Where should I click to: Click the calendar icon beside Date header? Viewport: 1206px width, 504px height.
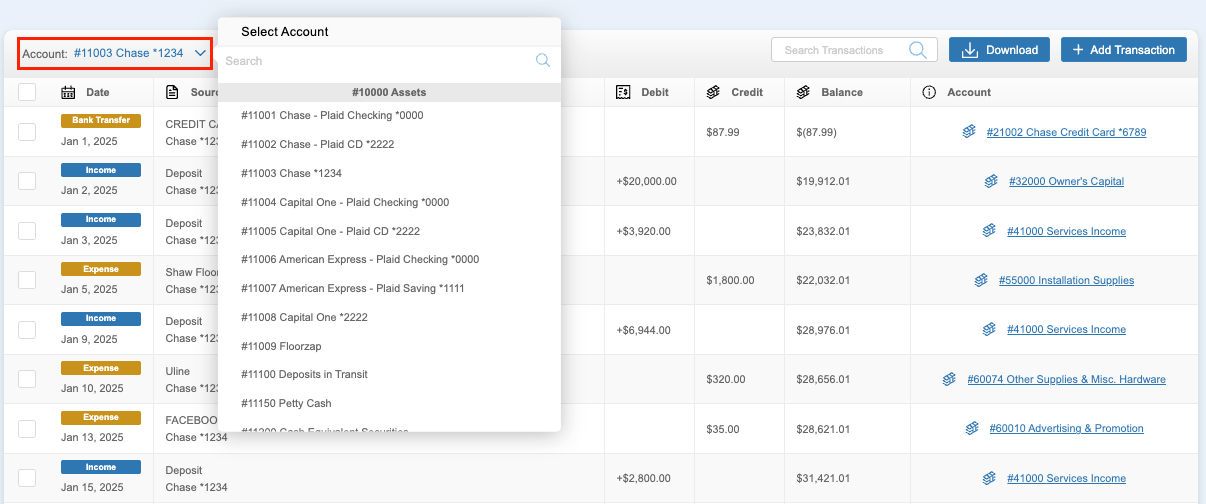pyautogui.click(x=68, y=92)
